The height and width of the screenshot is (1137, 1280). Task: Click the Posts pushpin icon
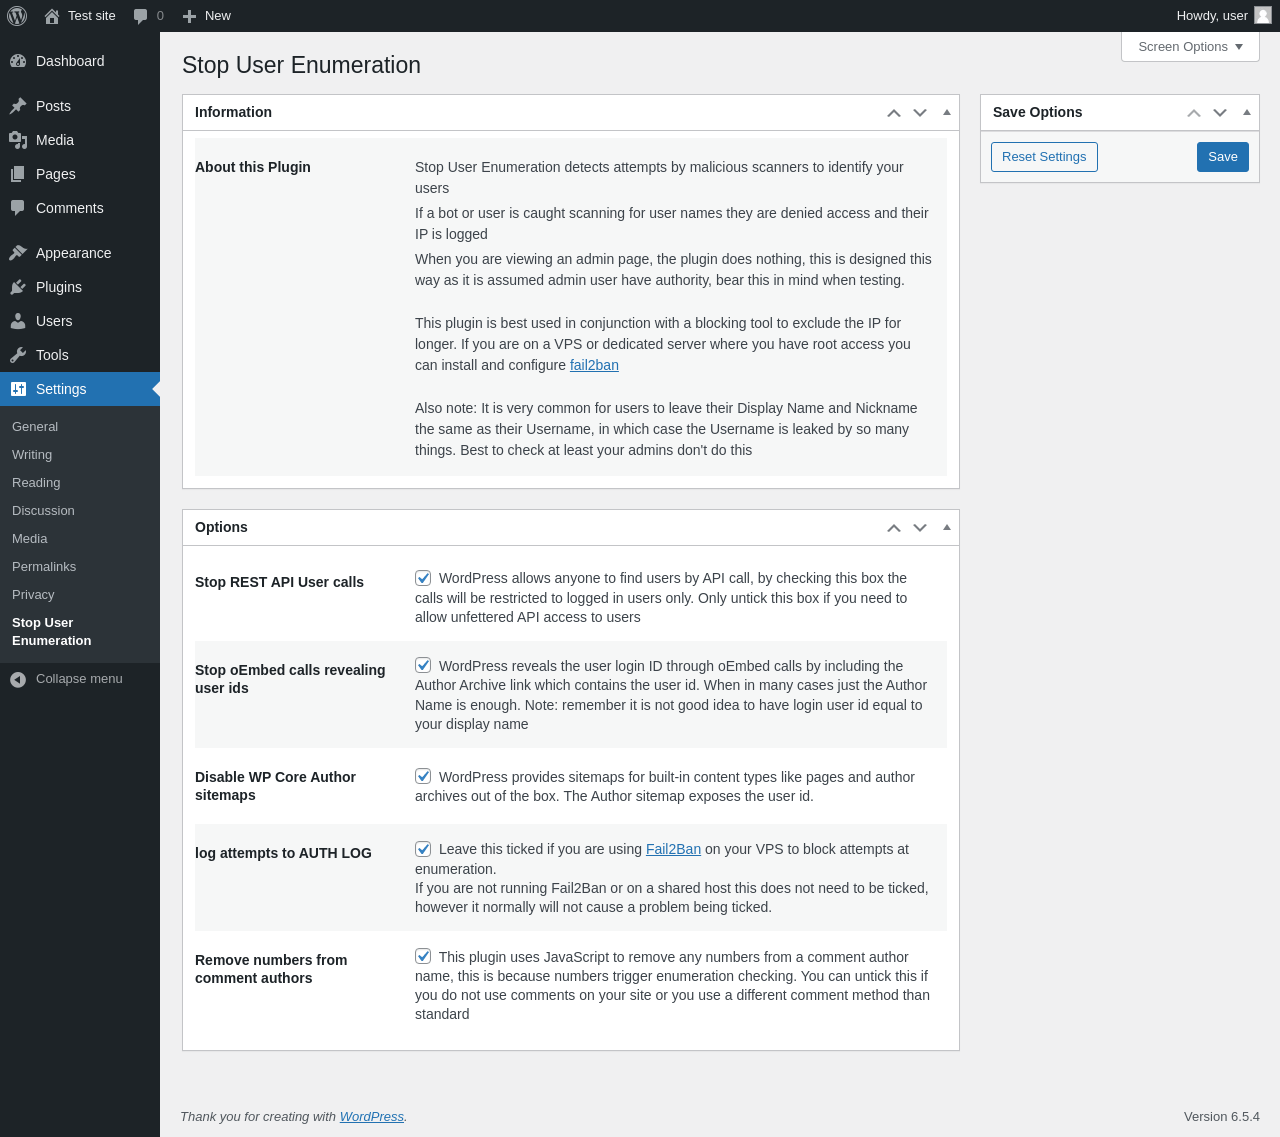pos(18,106)
